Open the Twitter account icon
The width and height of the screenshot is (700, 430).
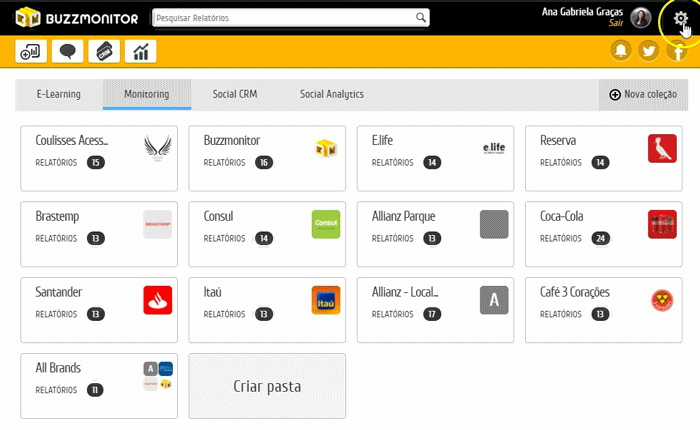[648, 51]
